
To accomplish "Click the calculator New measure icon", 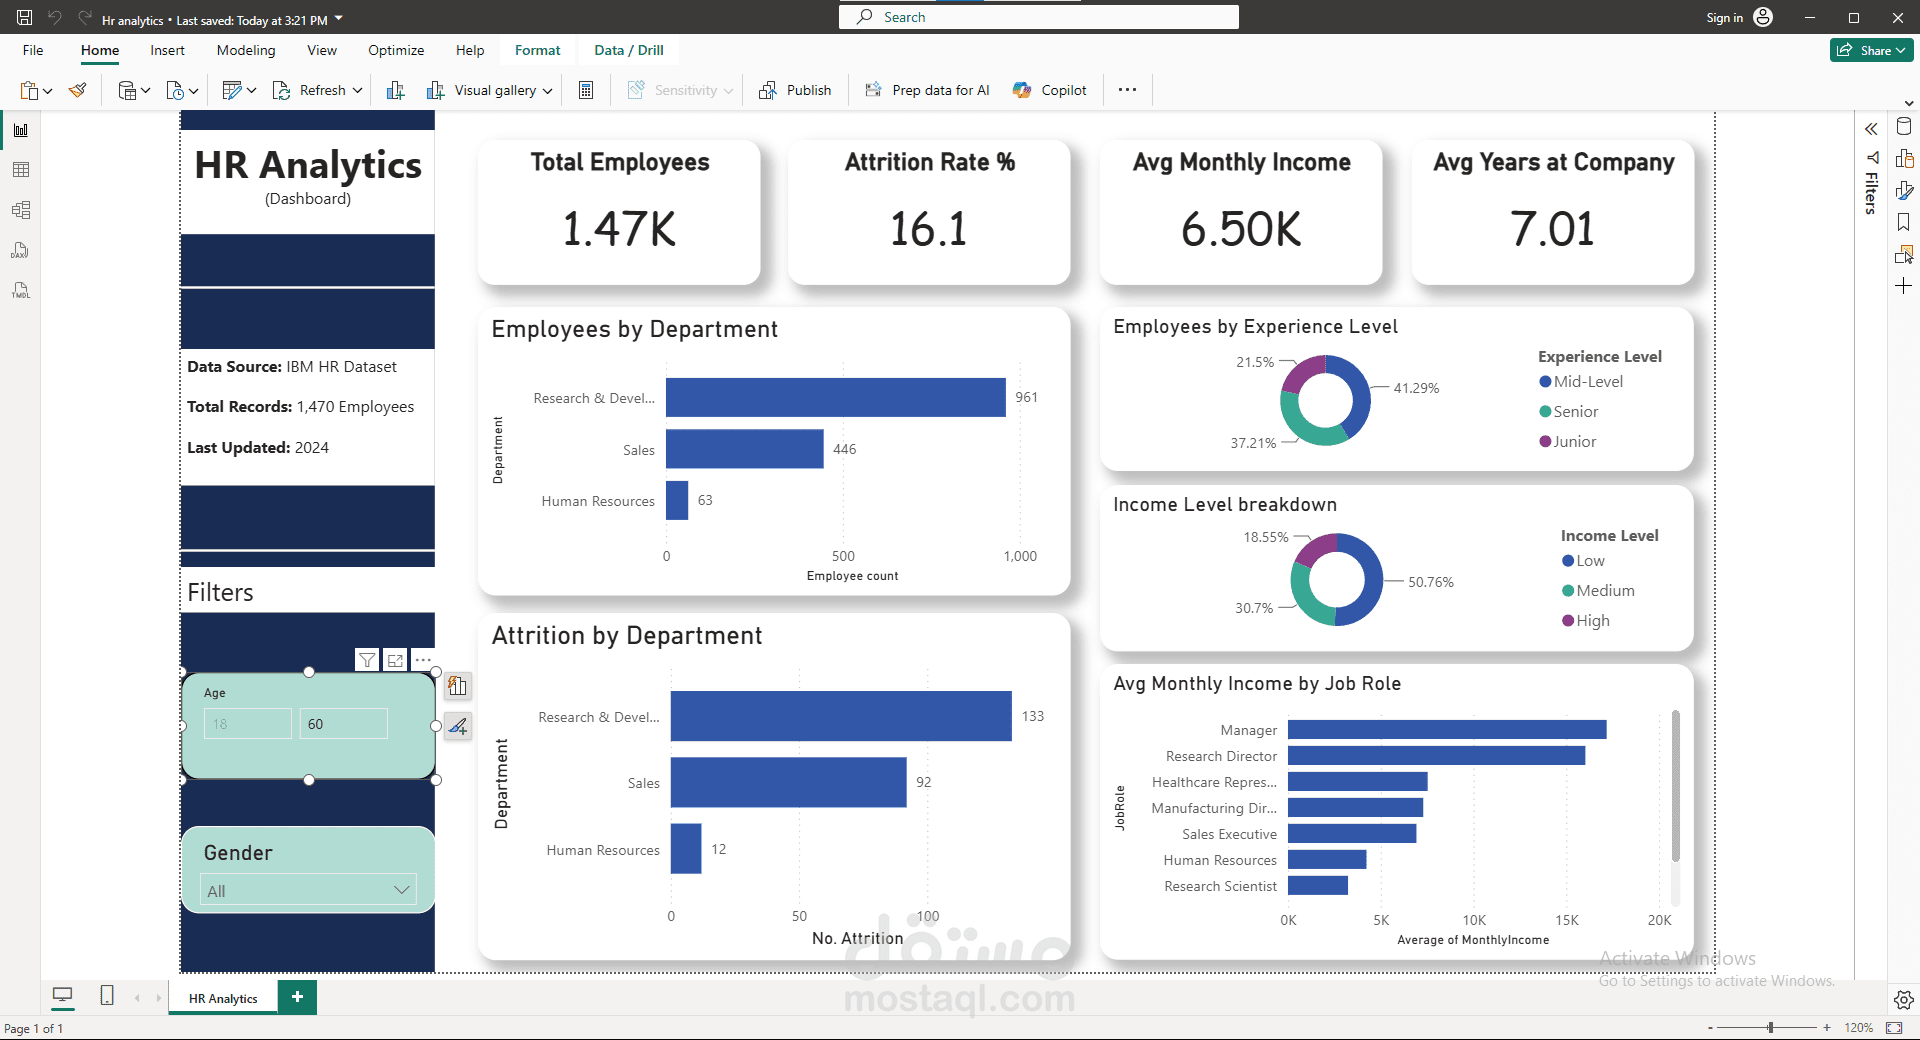I will pos(586,91).
